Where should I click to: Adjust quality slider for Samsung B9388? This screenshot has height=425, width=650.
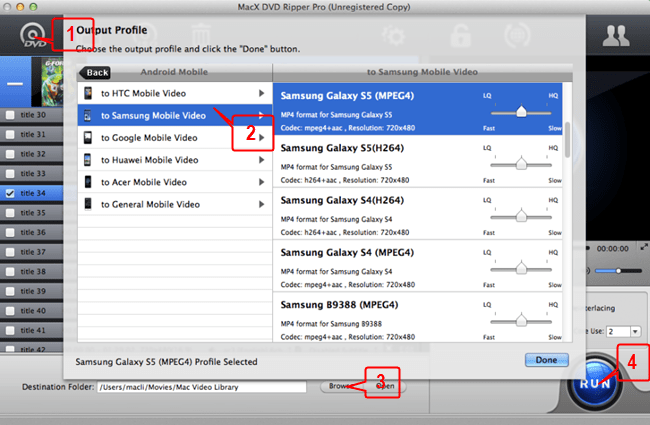[x=521, y=321]
